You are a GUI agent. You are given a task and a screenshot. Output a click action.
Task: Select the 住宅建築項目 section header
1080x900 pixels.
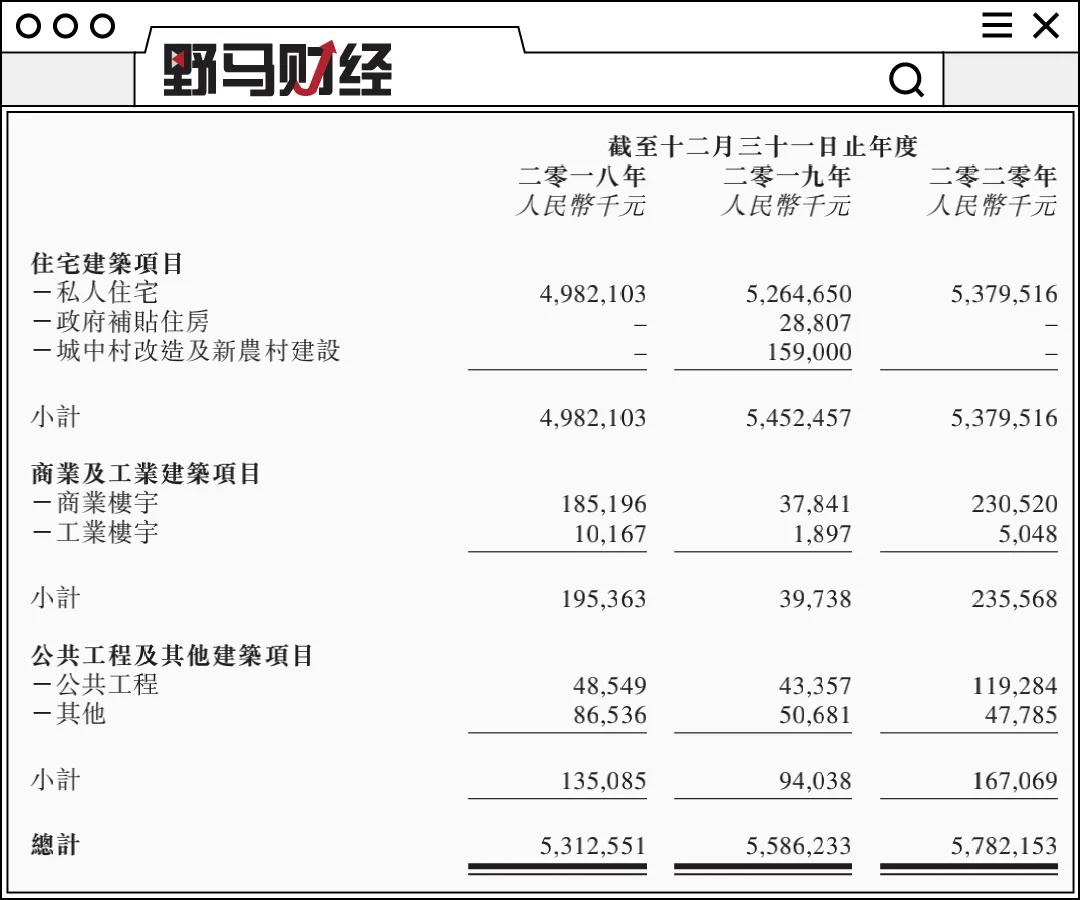point(110,264)
